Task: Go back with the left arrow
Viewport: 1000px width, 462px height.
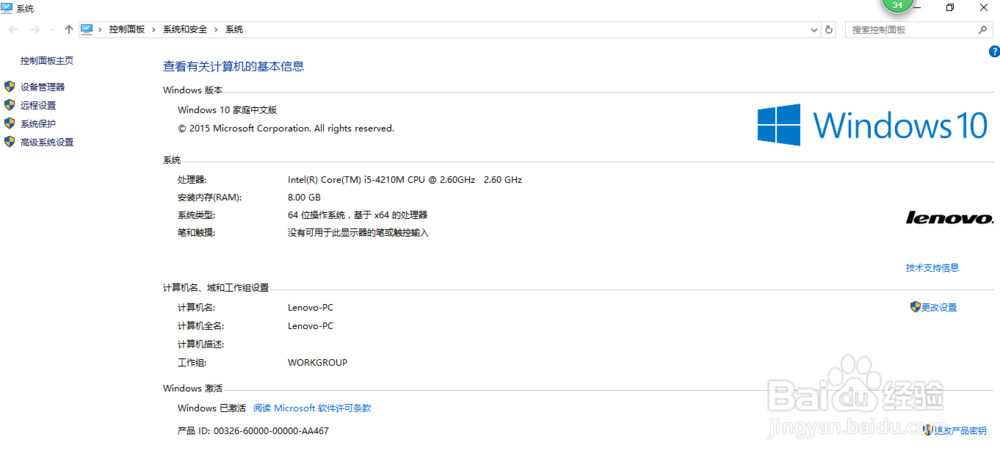Action: (13, 29)
